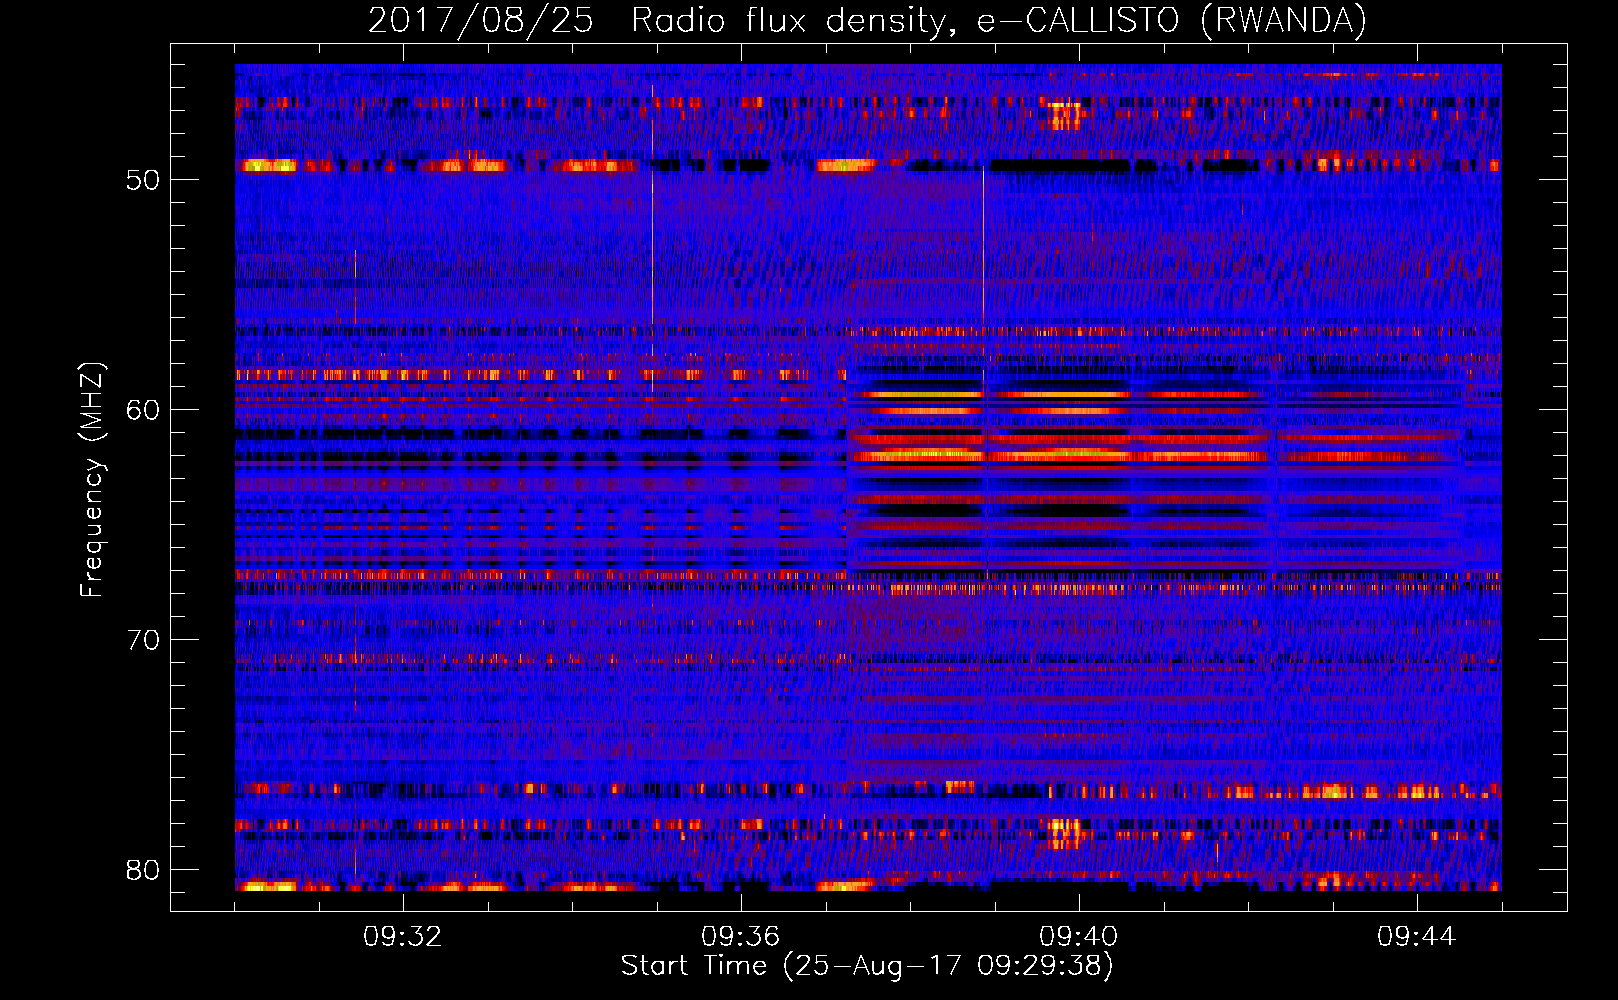Click the 'Start Time (25-Aug-17 09:29:38)' axis label
Screen dimensions: 1618x1000
pyautogui.click(x=867, y=966)
